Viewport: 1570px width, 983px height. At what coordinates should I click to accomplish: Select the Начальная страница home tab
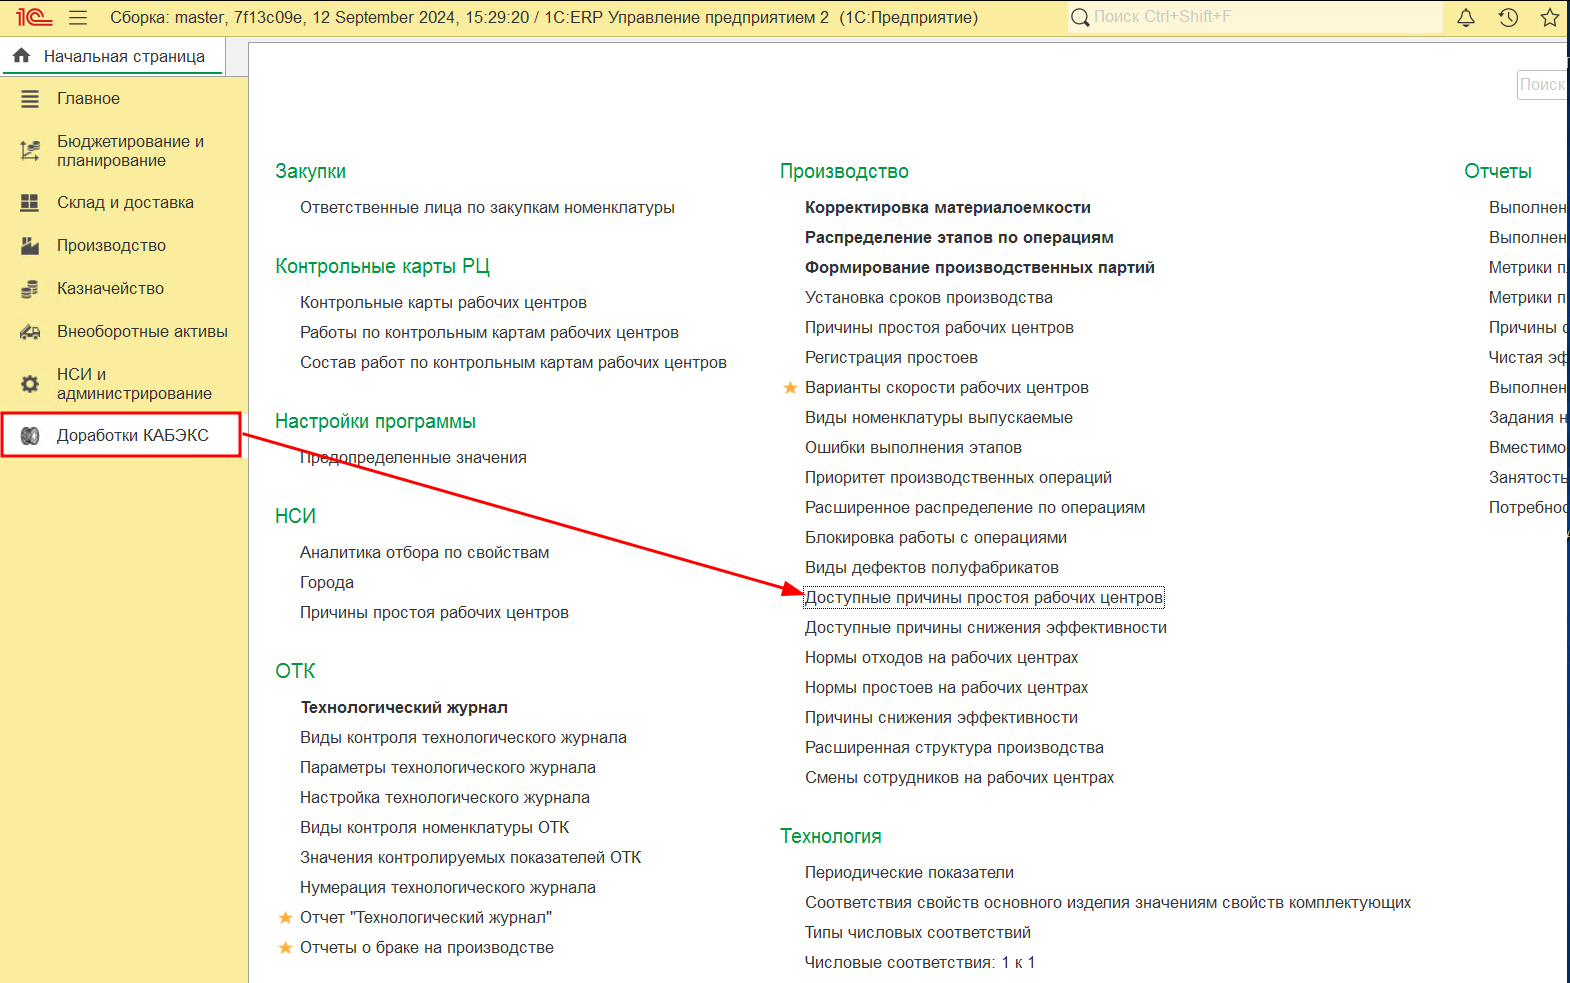tap(112, 56)
